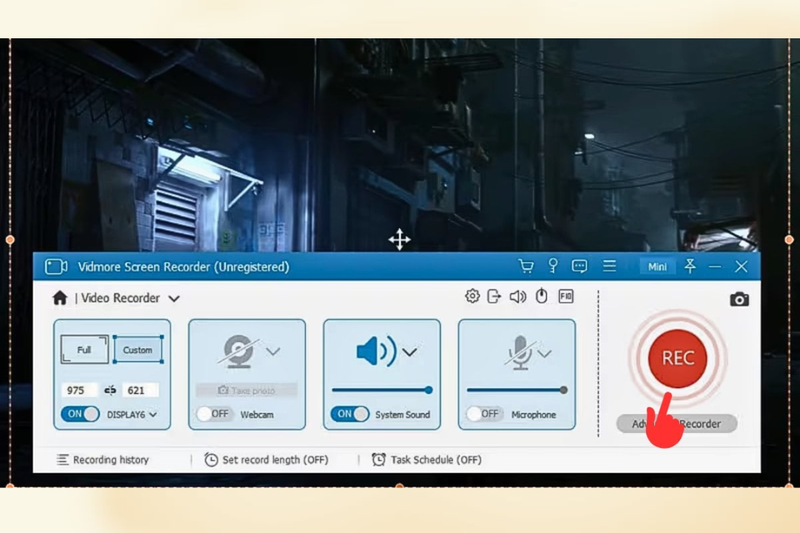This screenshot has height=533, width=800.
Task: Click the muted microphone icon
Action: [x=520, y=352]
